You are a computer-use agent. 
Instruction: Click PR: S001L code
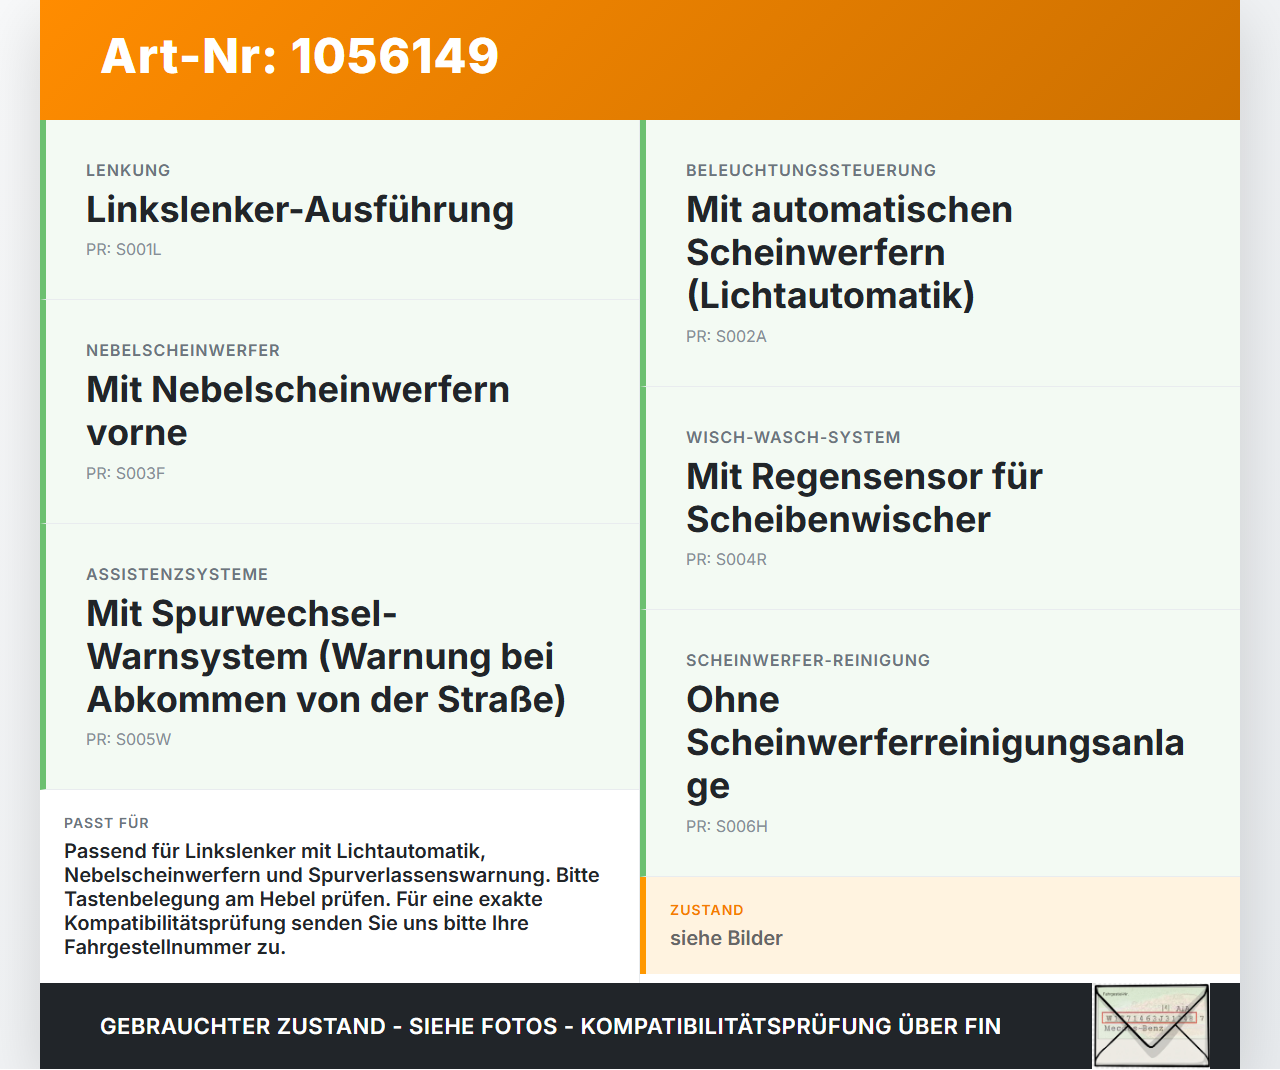[x=124, y=250]
